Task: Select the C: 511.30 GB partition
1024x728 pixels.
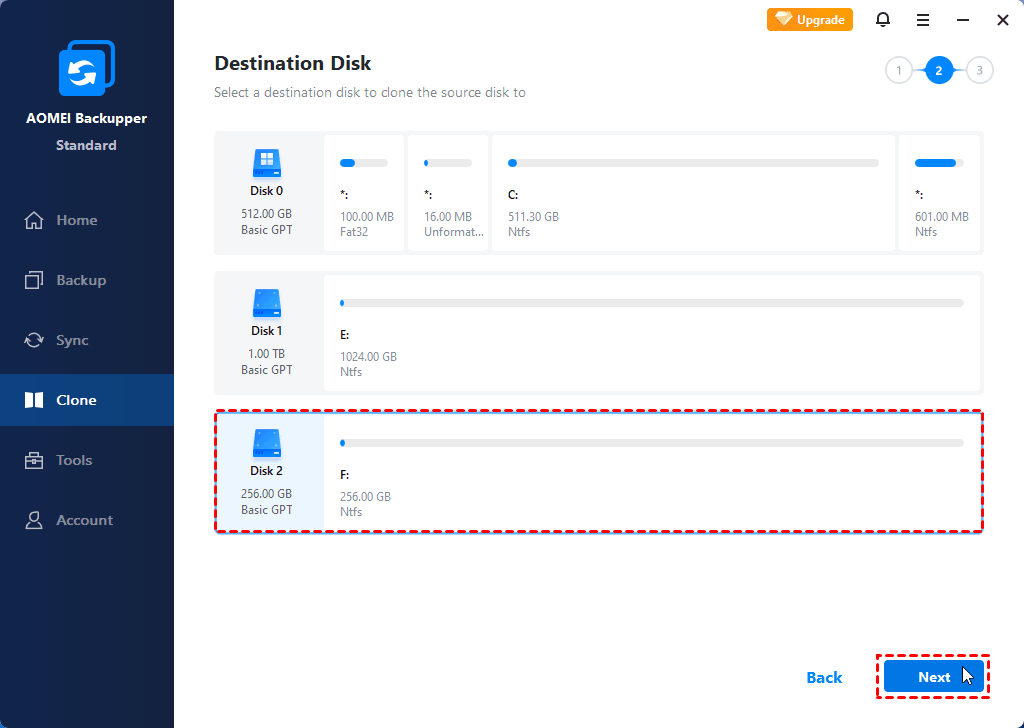Action: pyautogui.click(x=694, y=193)
